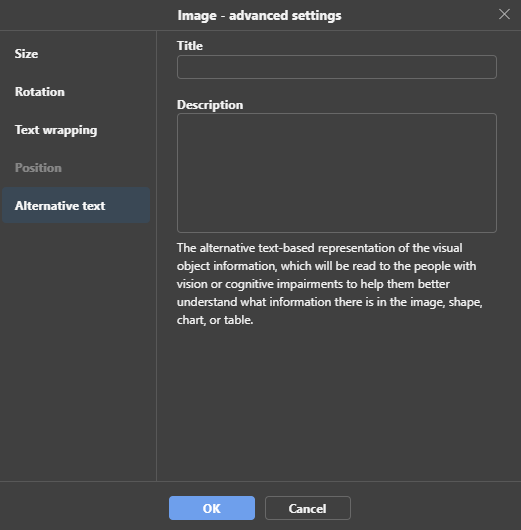Click the 'wrapping' word in sidebar
Image resolution: width=521 pixels, height=530 pixels.
[x=70, y=130]
